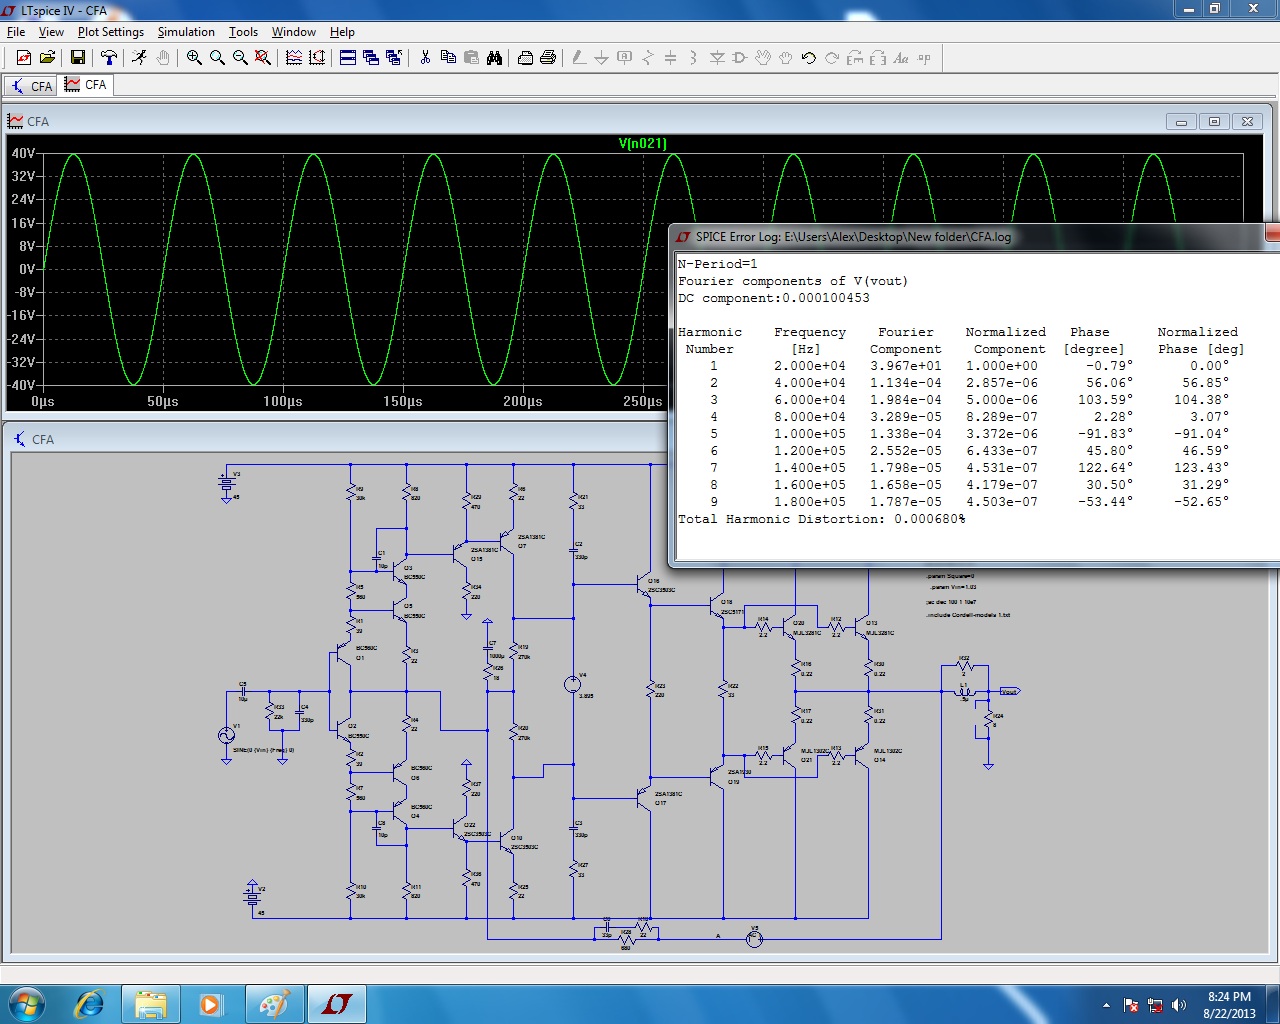Click the paste icon in toolbar

(x=471, y=58)
